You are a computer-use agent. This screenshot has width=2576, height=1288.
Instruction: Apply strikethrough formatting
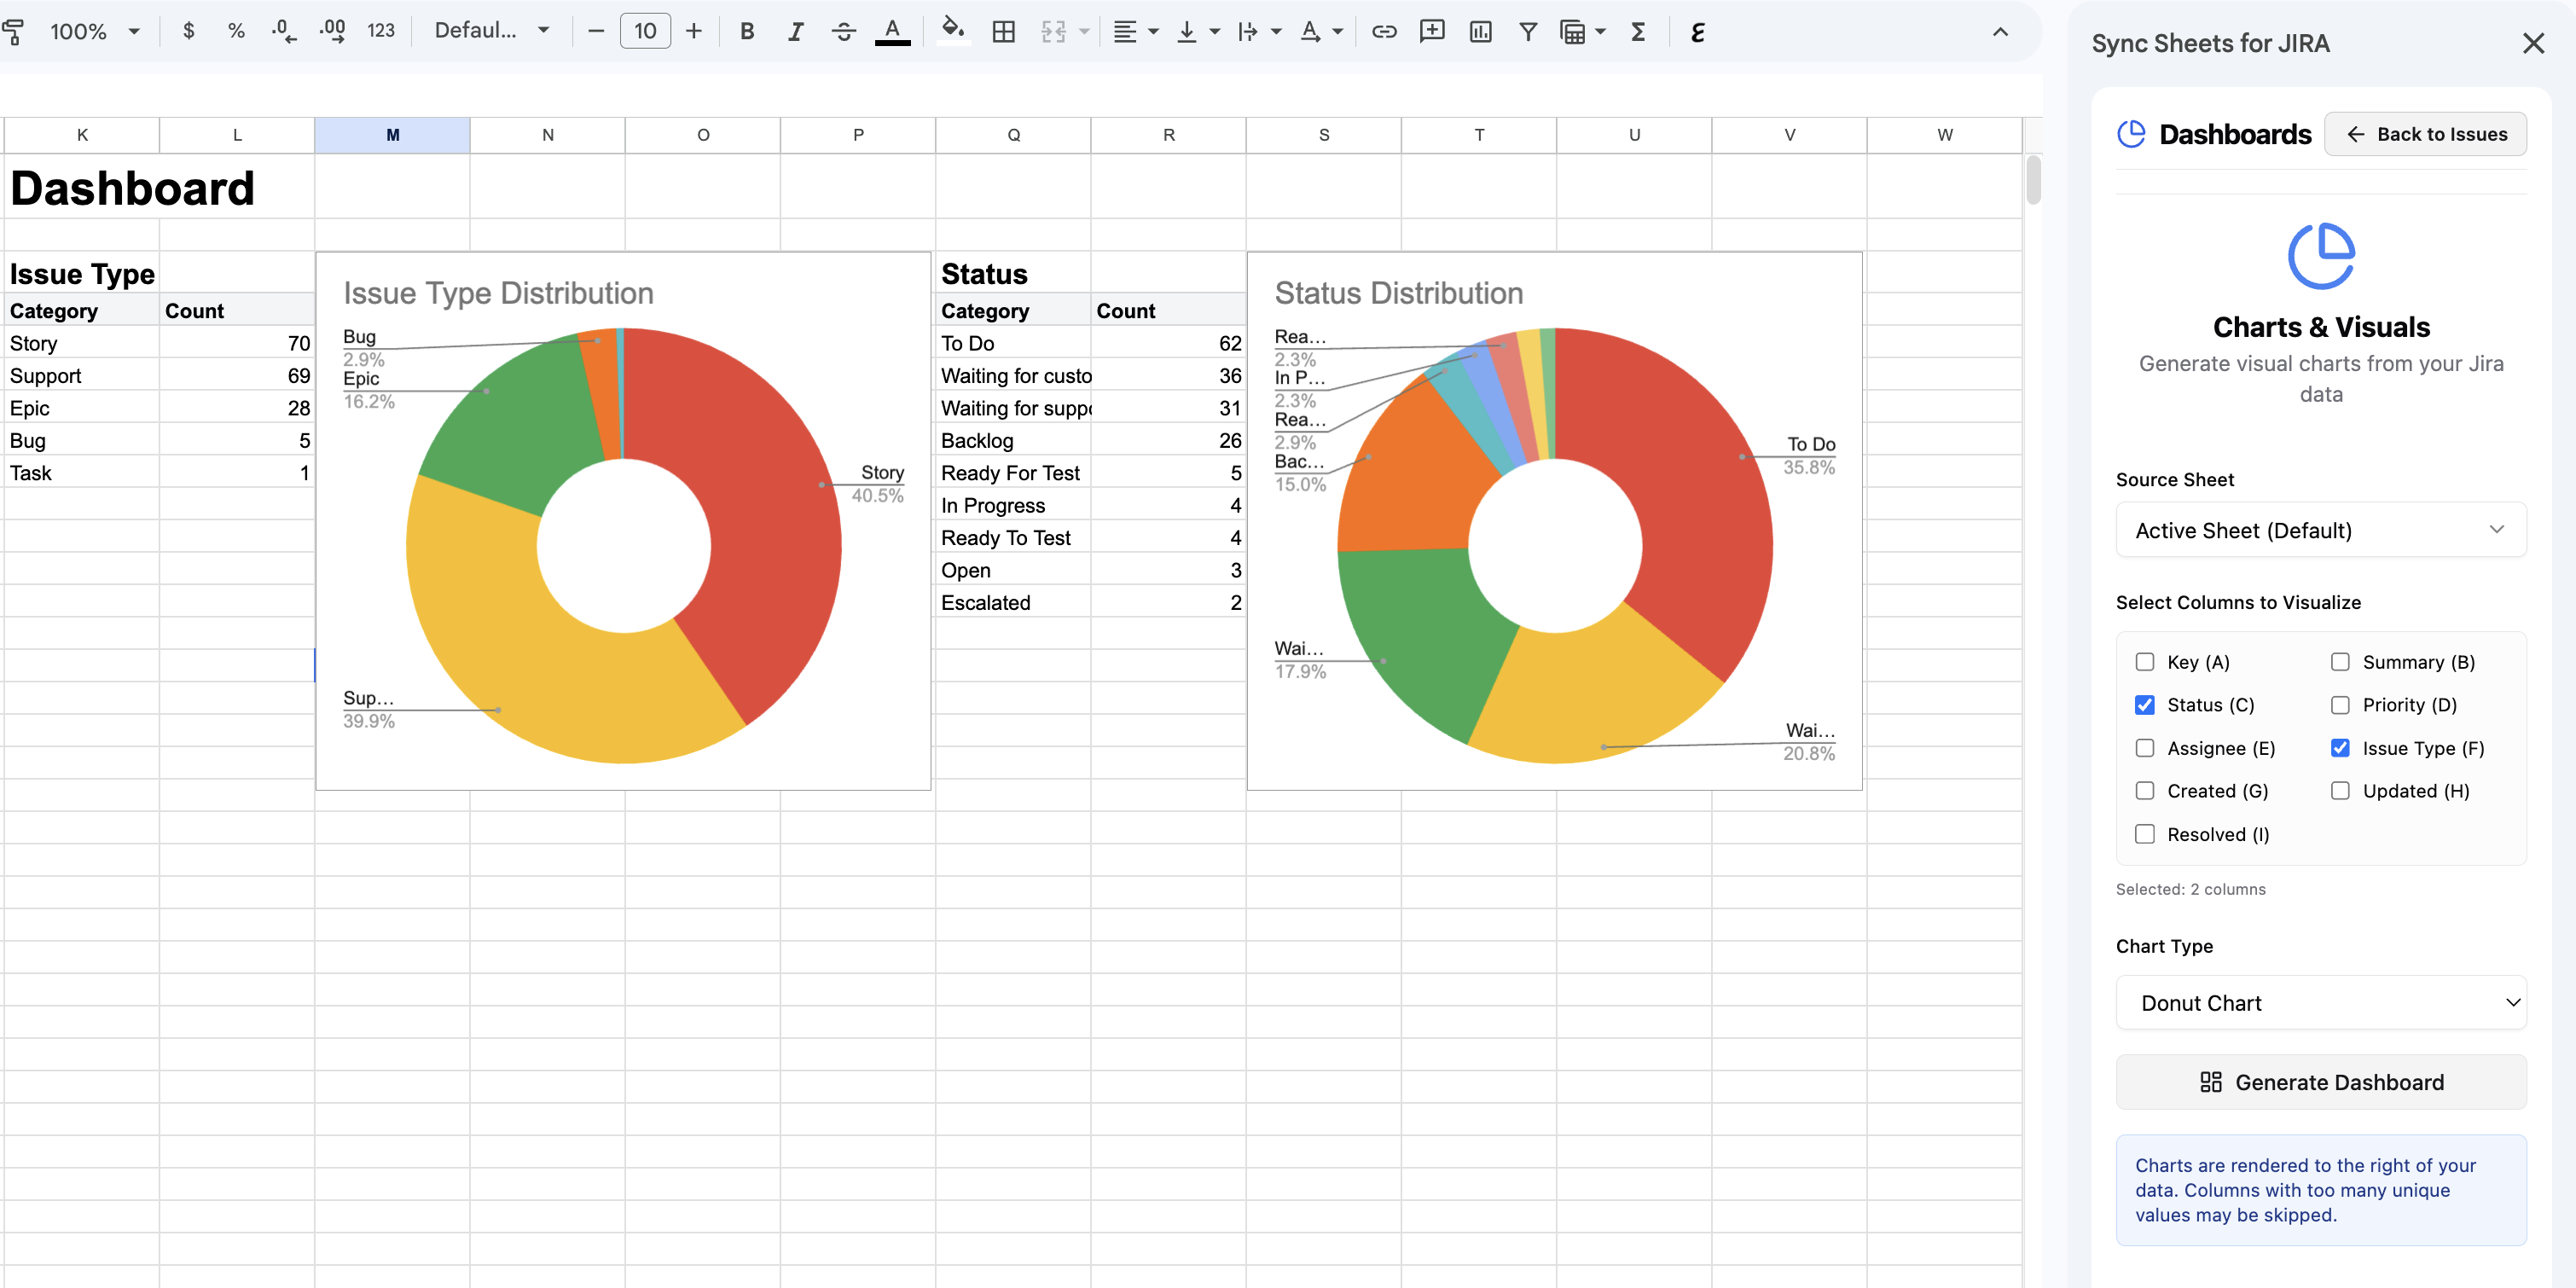[x=844, y=31]
